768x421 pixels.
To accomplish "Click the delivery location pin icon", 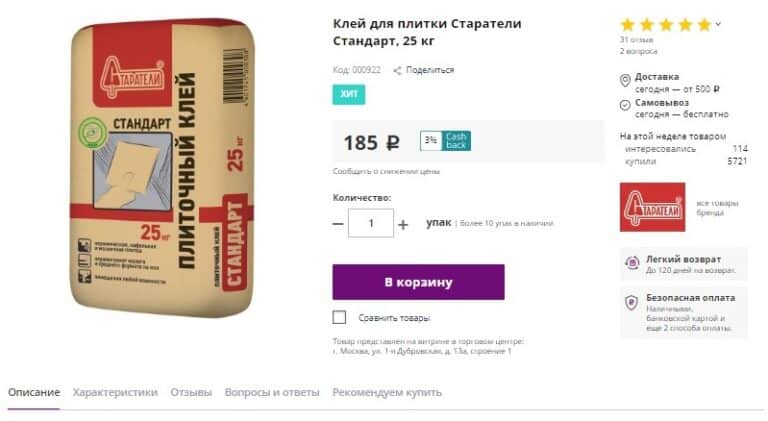I will tap(625, 80).
